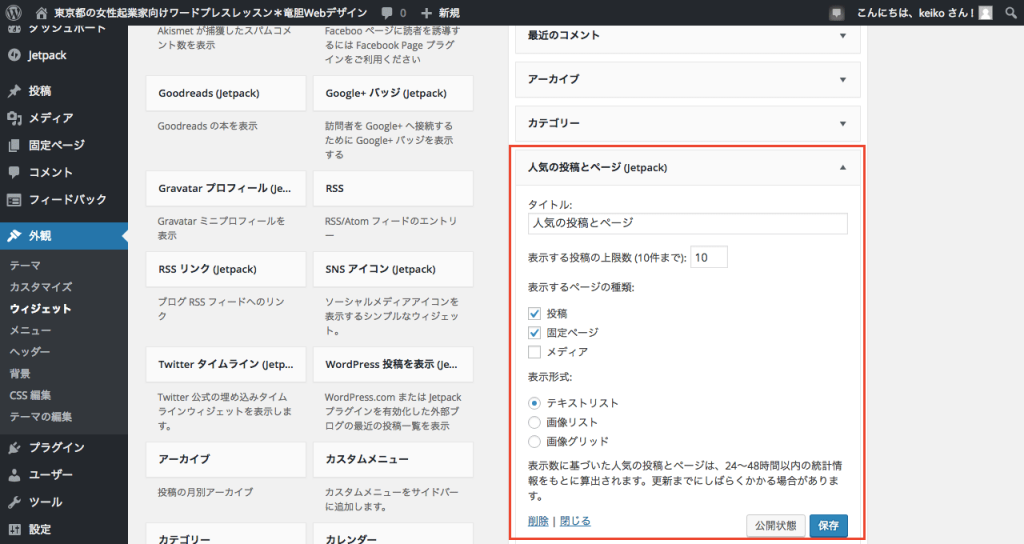This screenshot has width=1024, height=544.
Task: Click the 閉じる link
Action: (x=575, y=520)
